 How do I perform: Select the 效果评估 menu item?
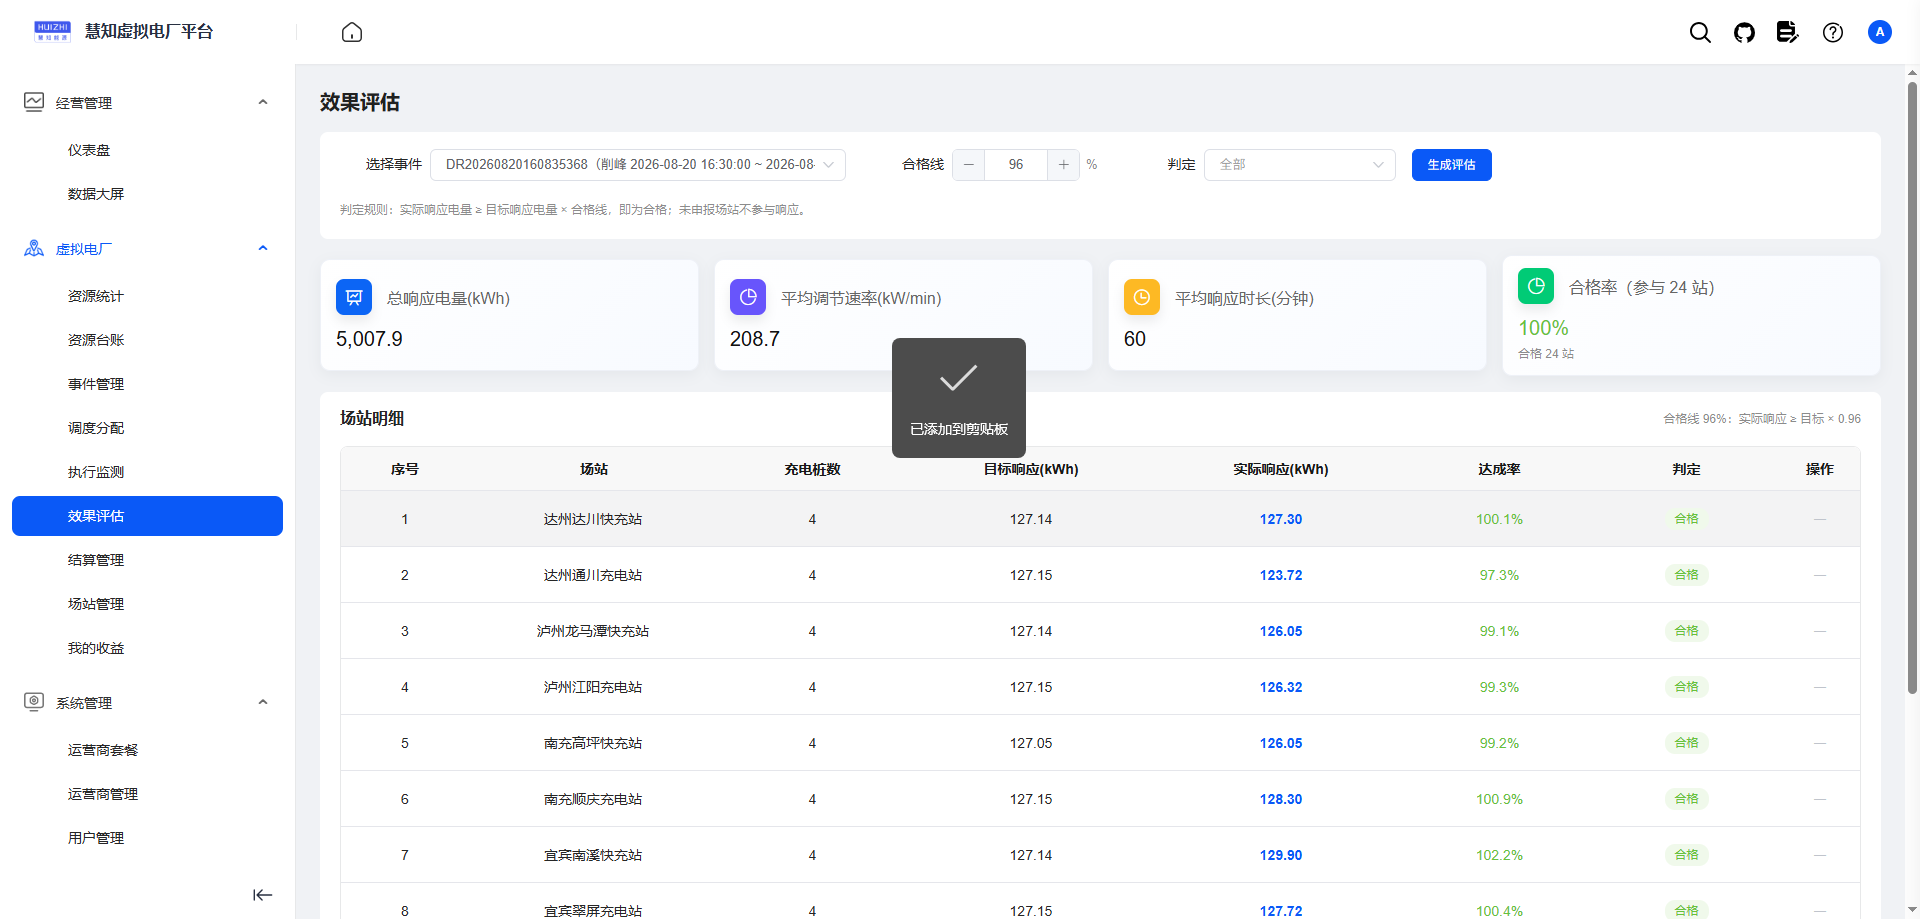[147, 516]
